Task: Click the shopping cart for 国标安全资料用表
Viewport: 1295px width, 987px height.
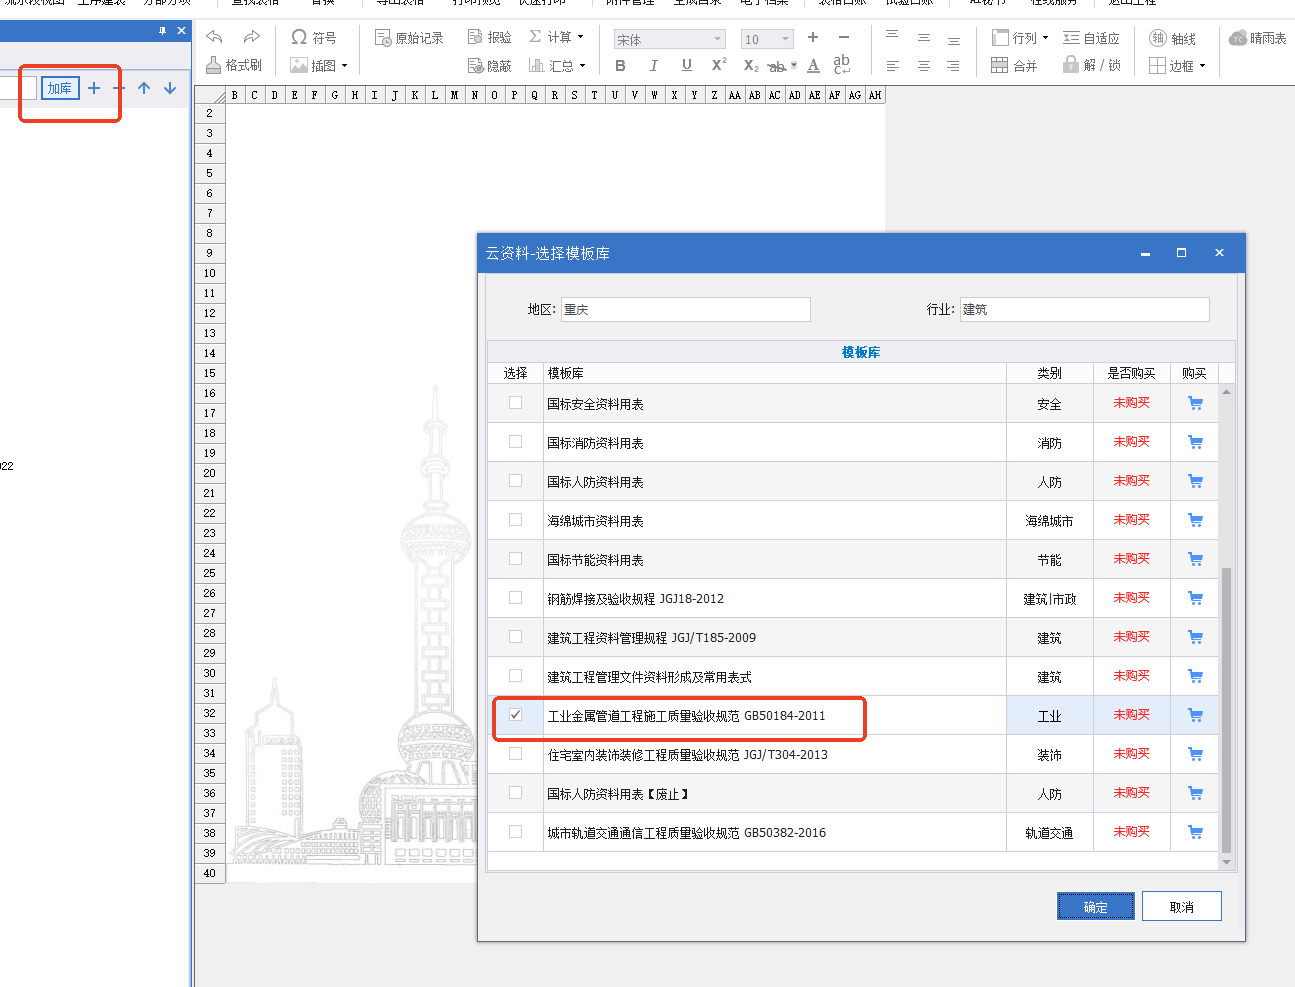Action: click(x=1195, y=403)
